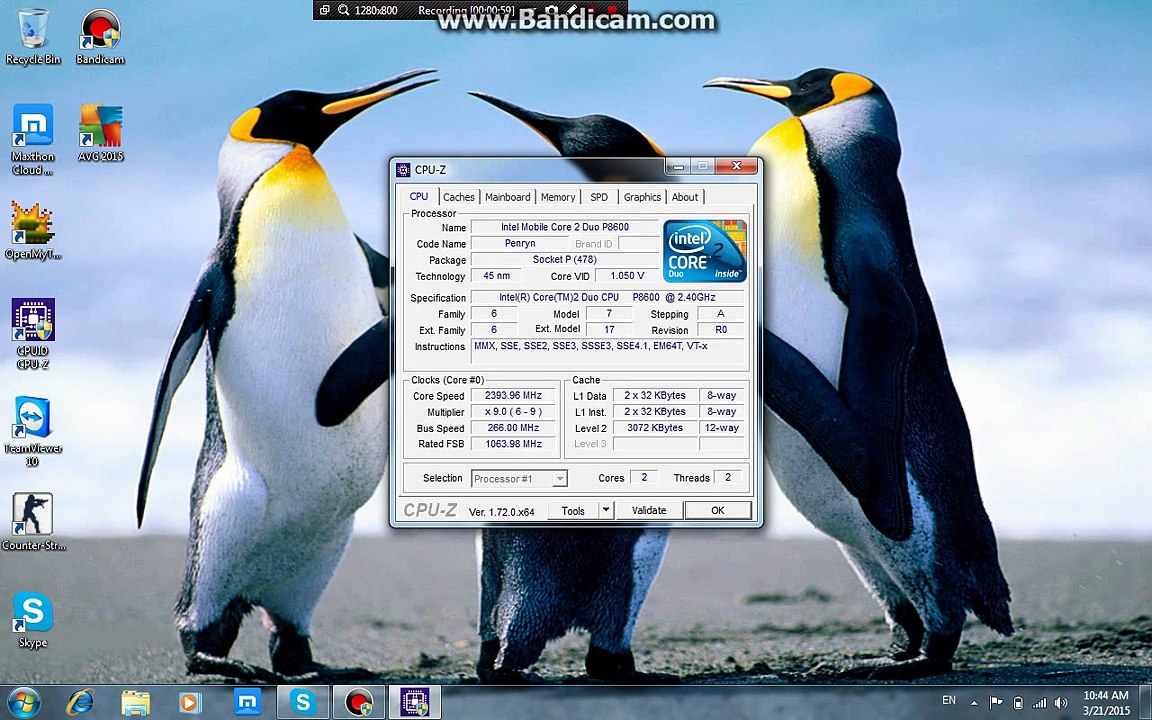Image resolution: width=1152 pixels, height=720 pixels.
Task: Click the Rated FSB value 1063.98 MHz
Action: tap(513, 444)
